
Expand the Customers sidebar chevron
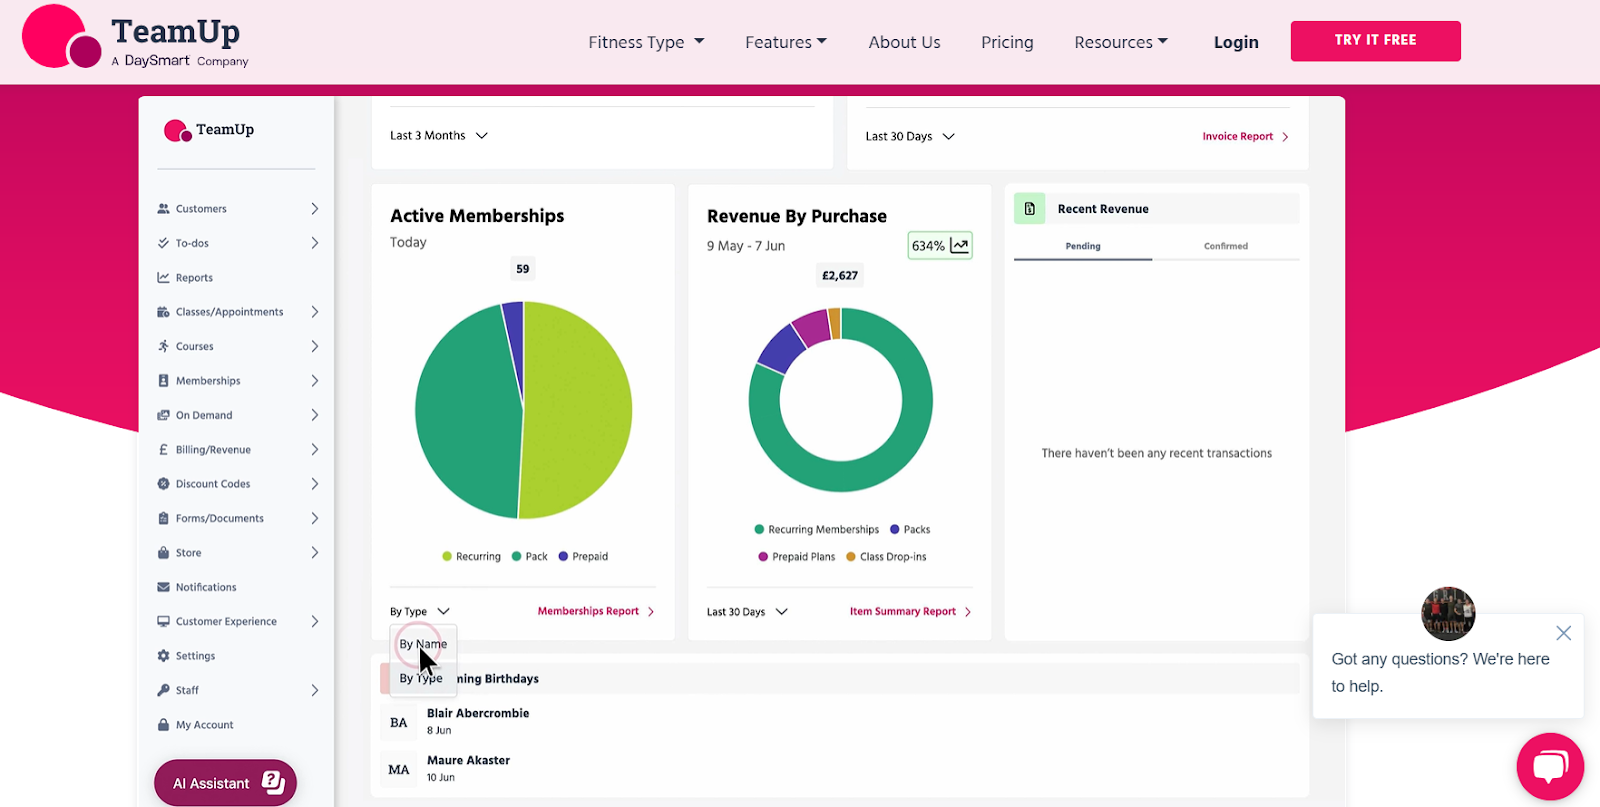[315, 209]
